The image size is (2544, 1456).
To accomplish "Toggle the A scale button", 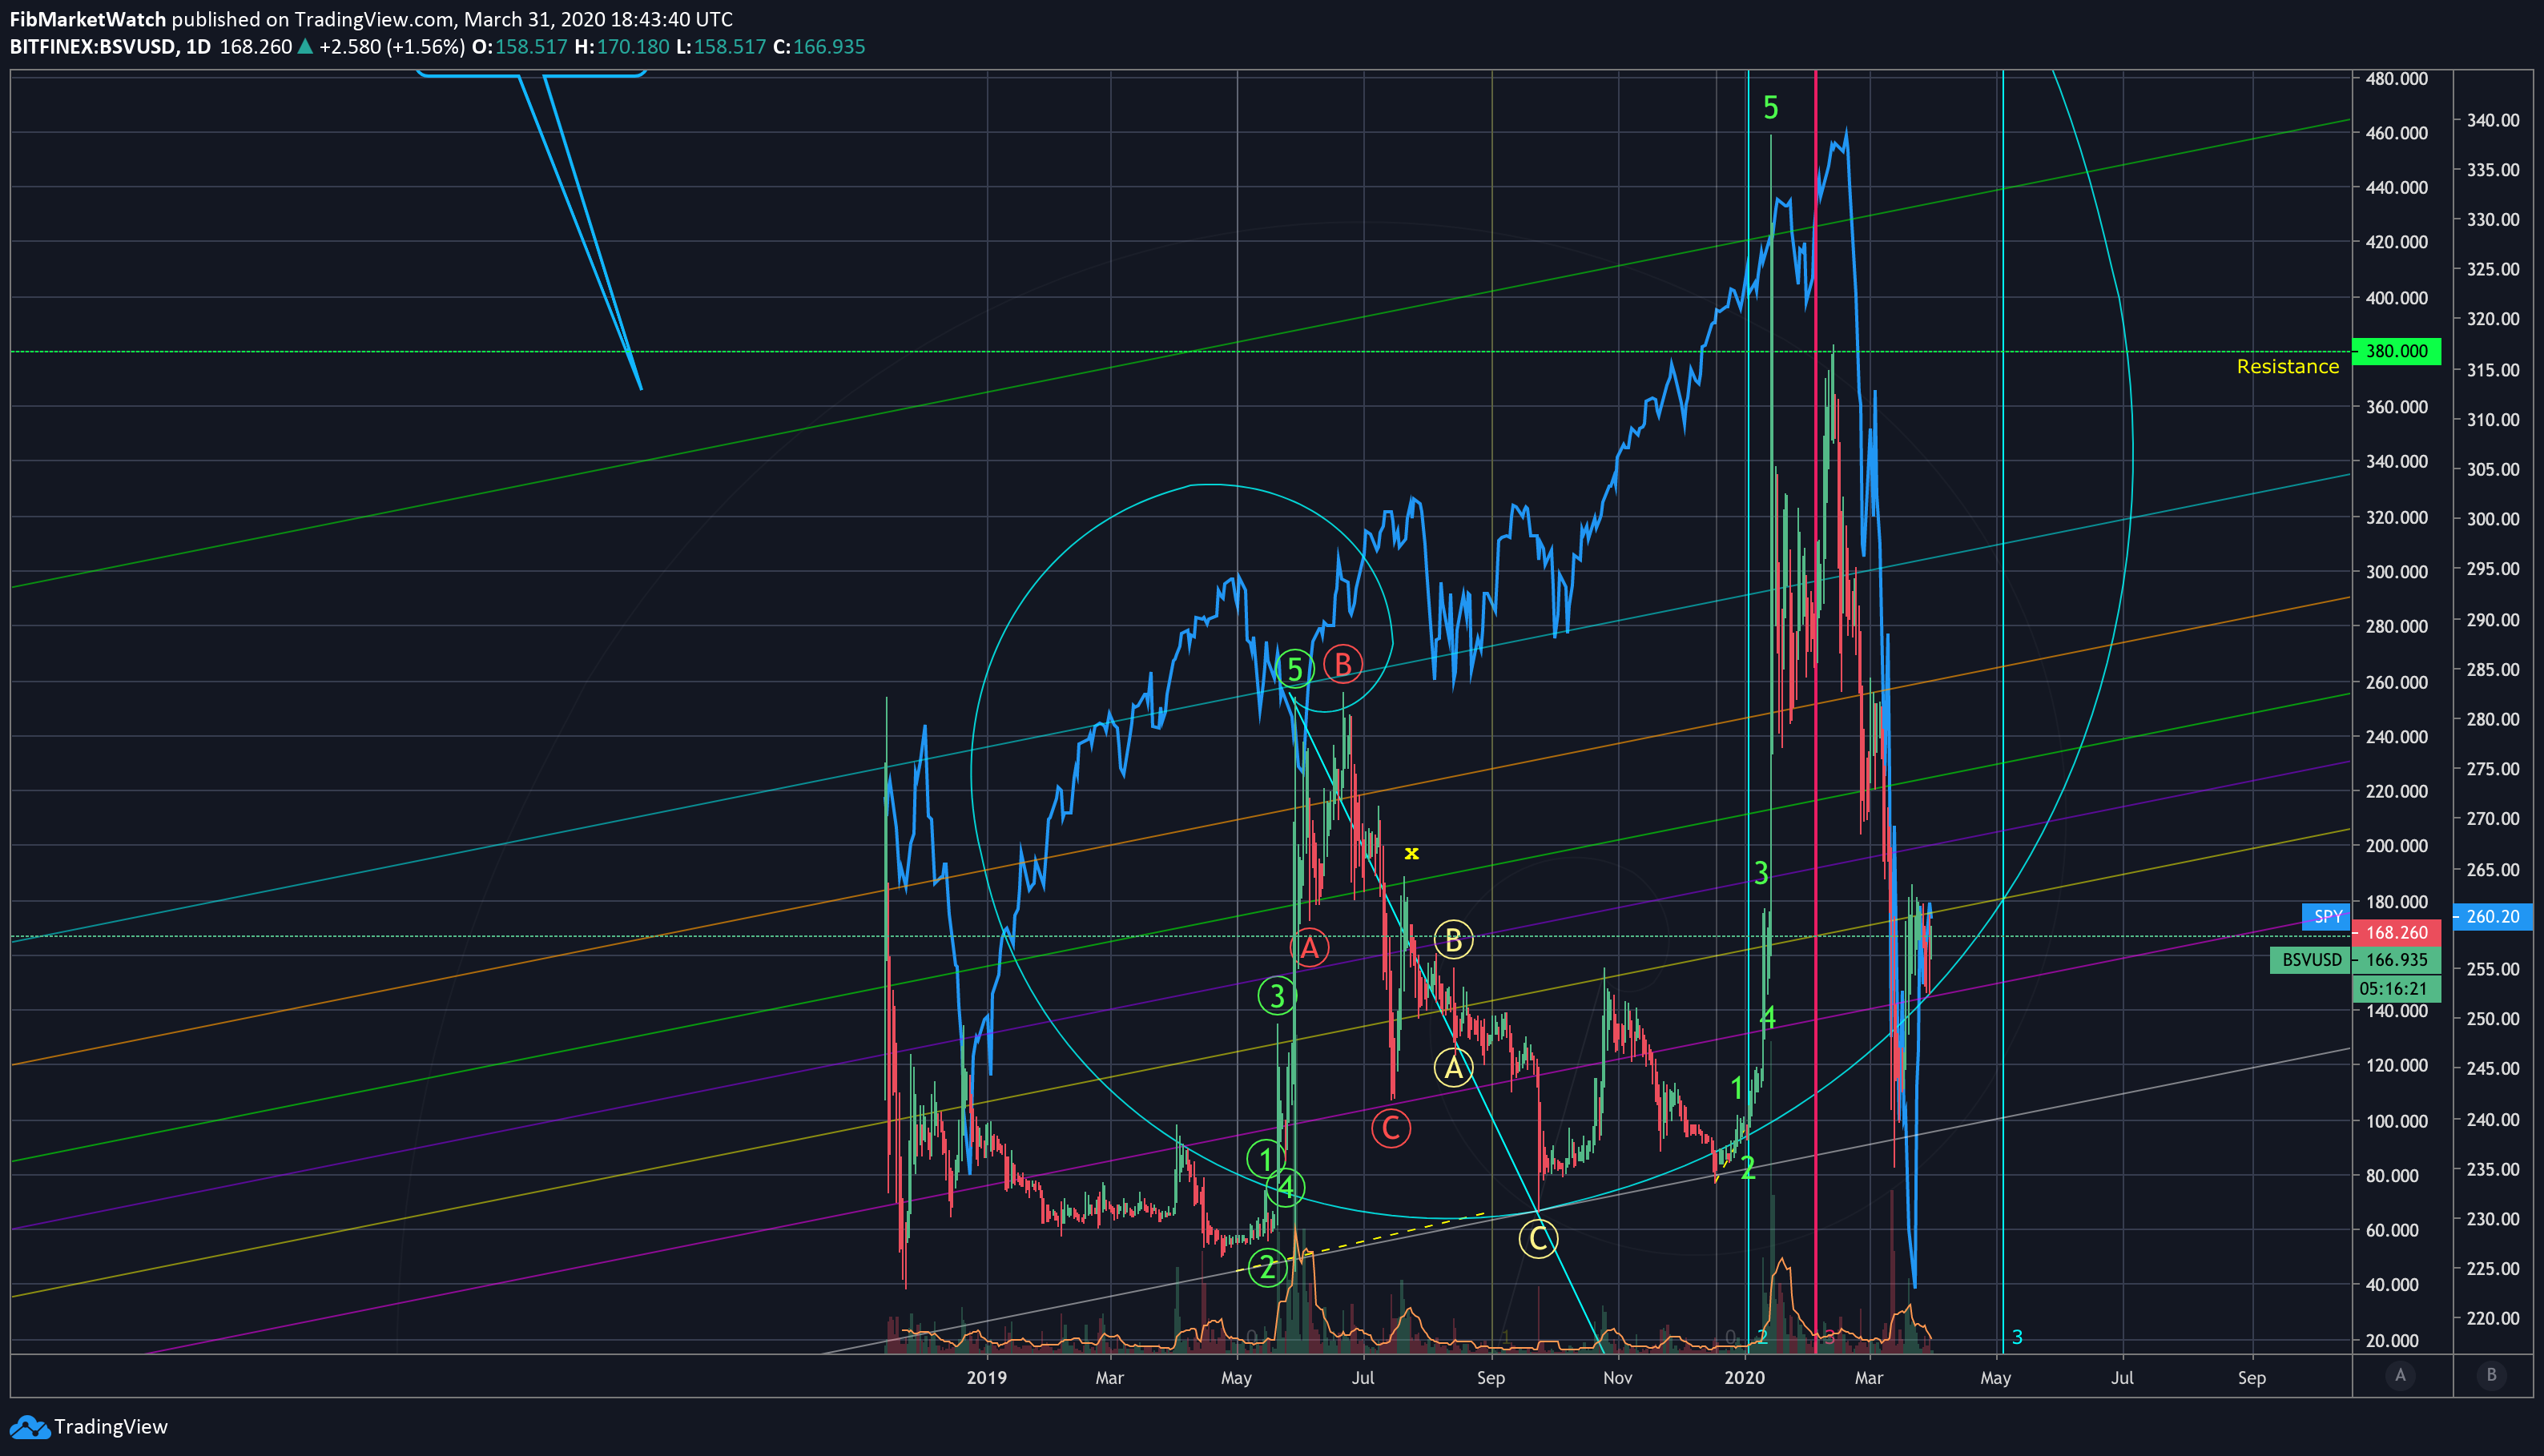I will tap(2399, 1375).
